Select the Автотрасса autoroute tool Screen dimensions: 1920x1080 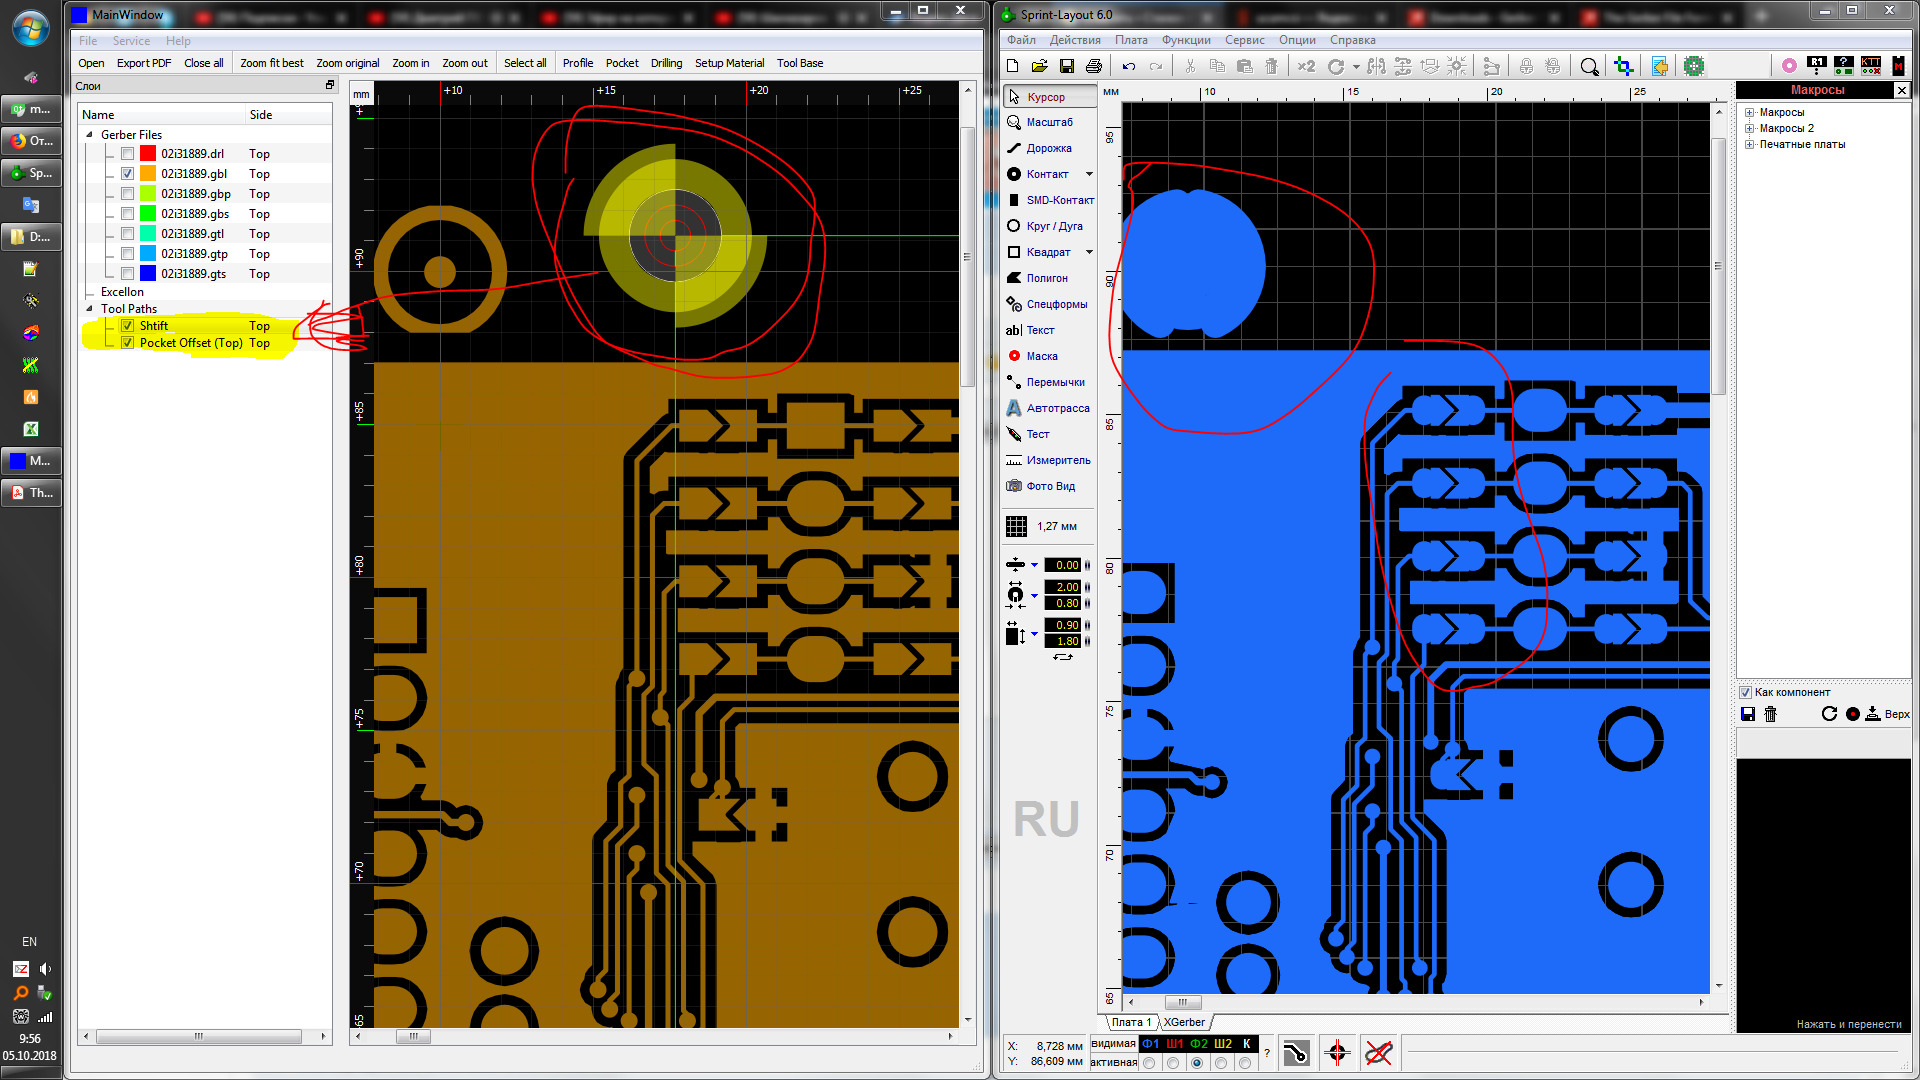coord(1057,408)
